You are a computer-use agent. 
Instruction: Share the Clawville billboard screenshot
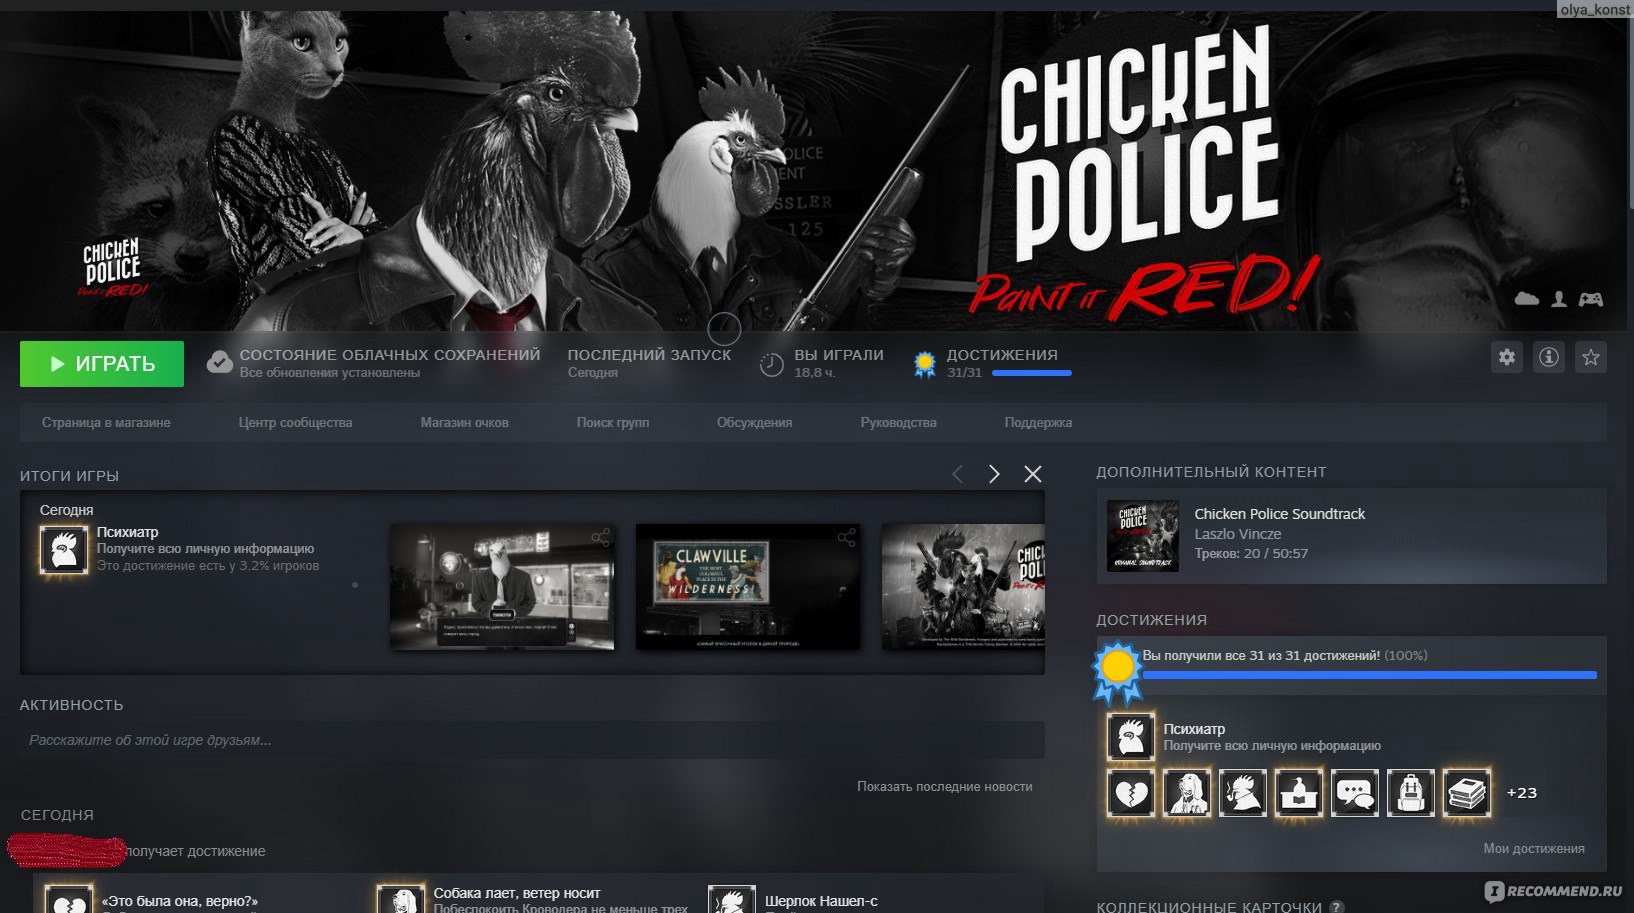[x=846, y=538]
